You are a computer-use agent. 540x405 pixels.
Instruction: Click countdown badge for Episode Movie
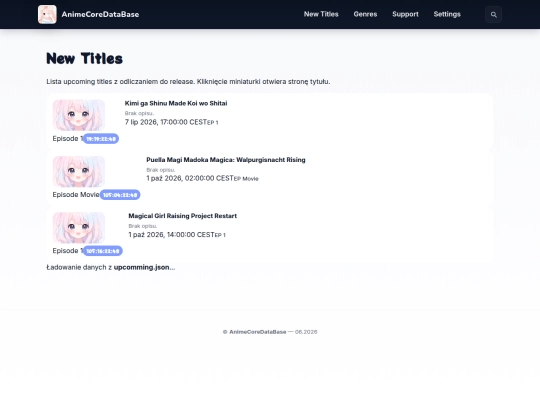(x=120, y=195)
